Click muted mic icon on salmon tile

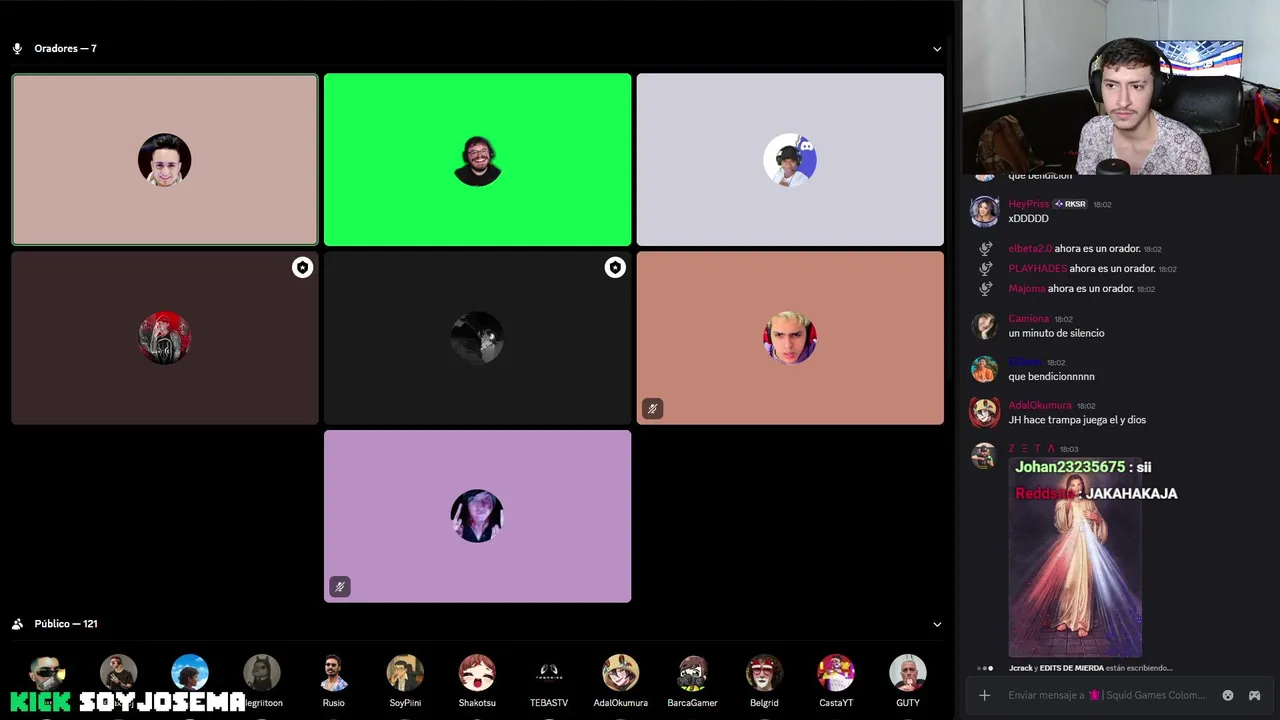click(x=652, y=408)
